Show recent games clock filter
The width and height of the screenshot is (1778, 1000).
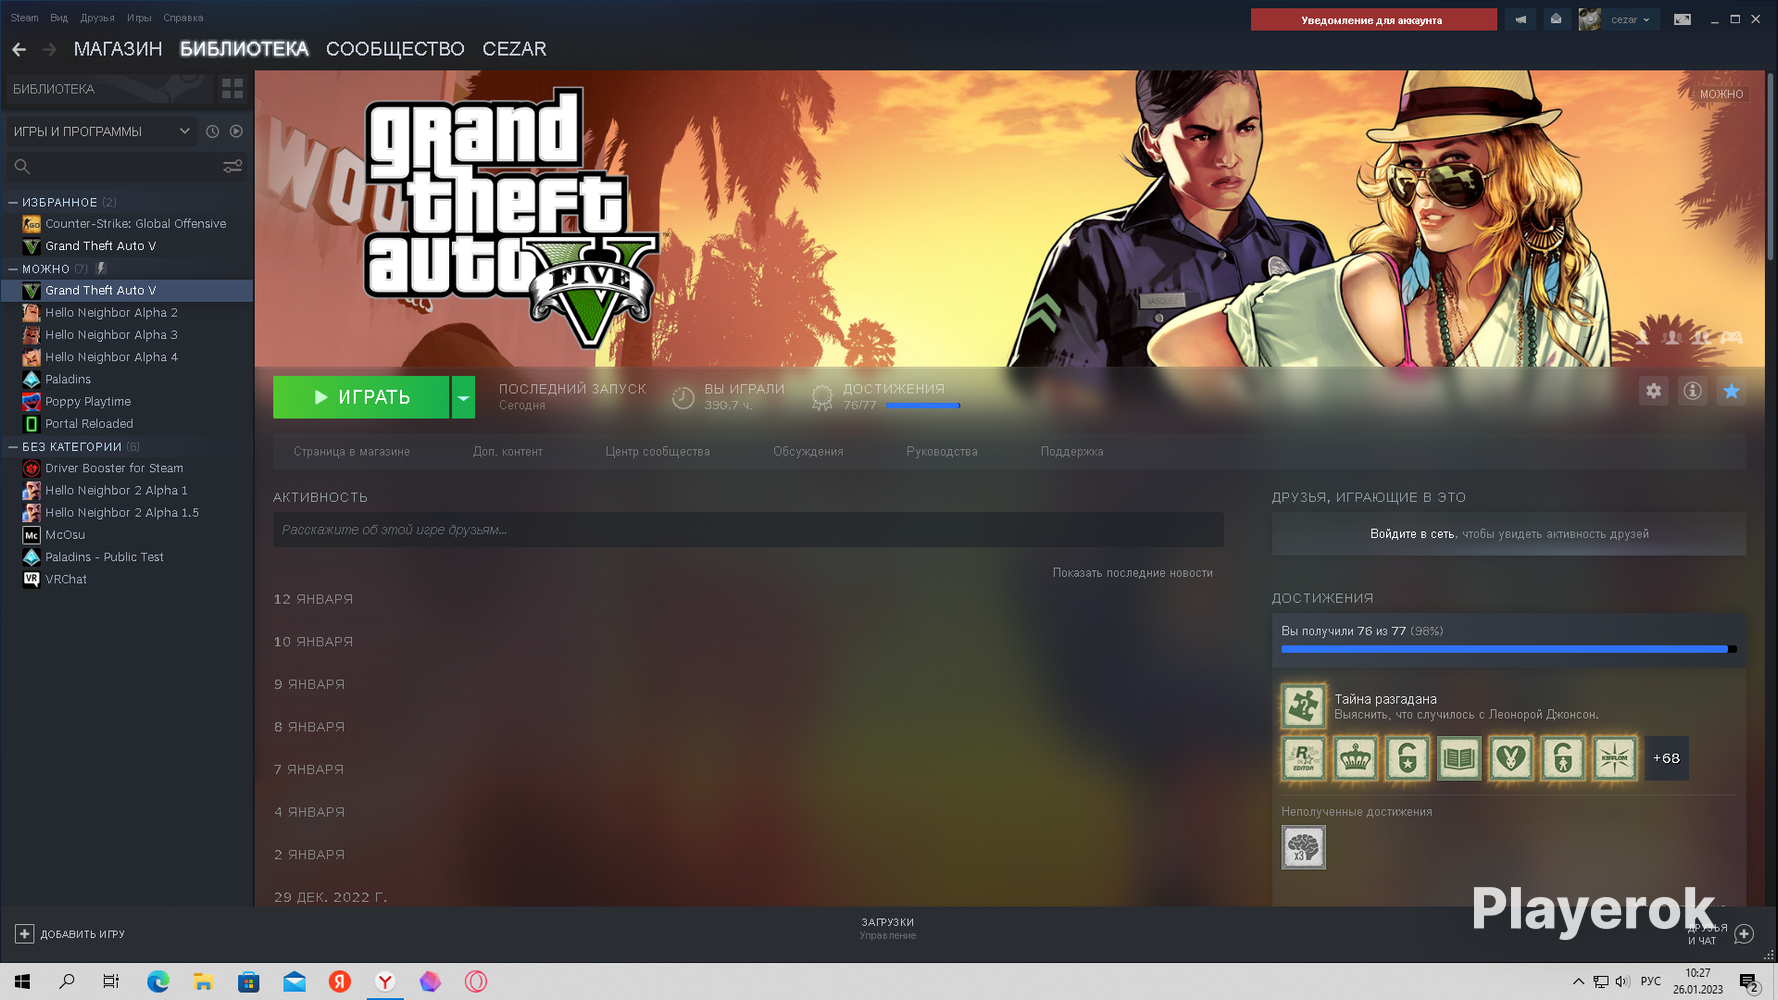212,131
